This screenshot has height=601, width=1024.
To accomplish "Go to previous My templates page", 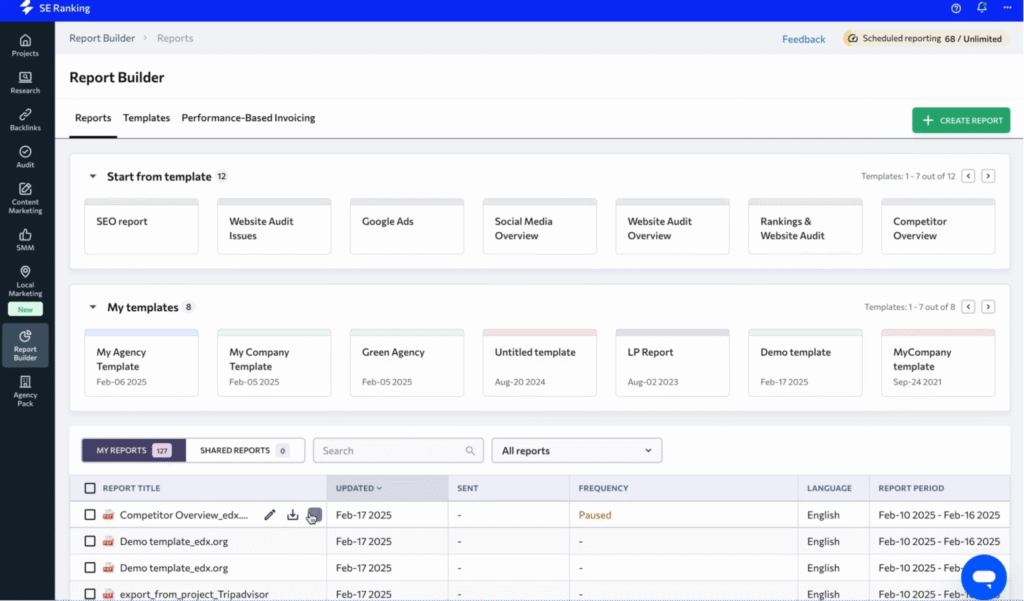I will pyautogui.click(x=968, y=307).
